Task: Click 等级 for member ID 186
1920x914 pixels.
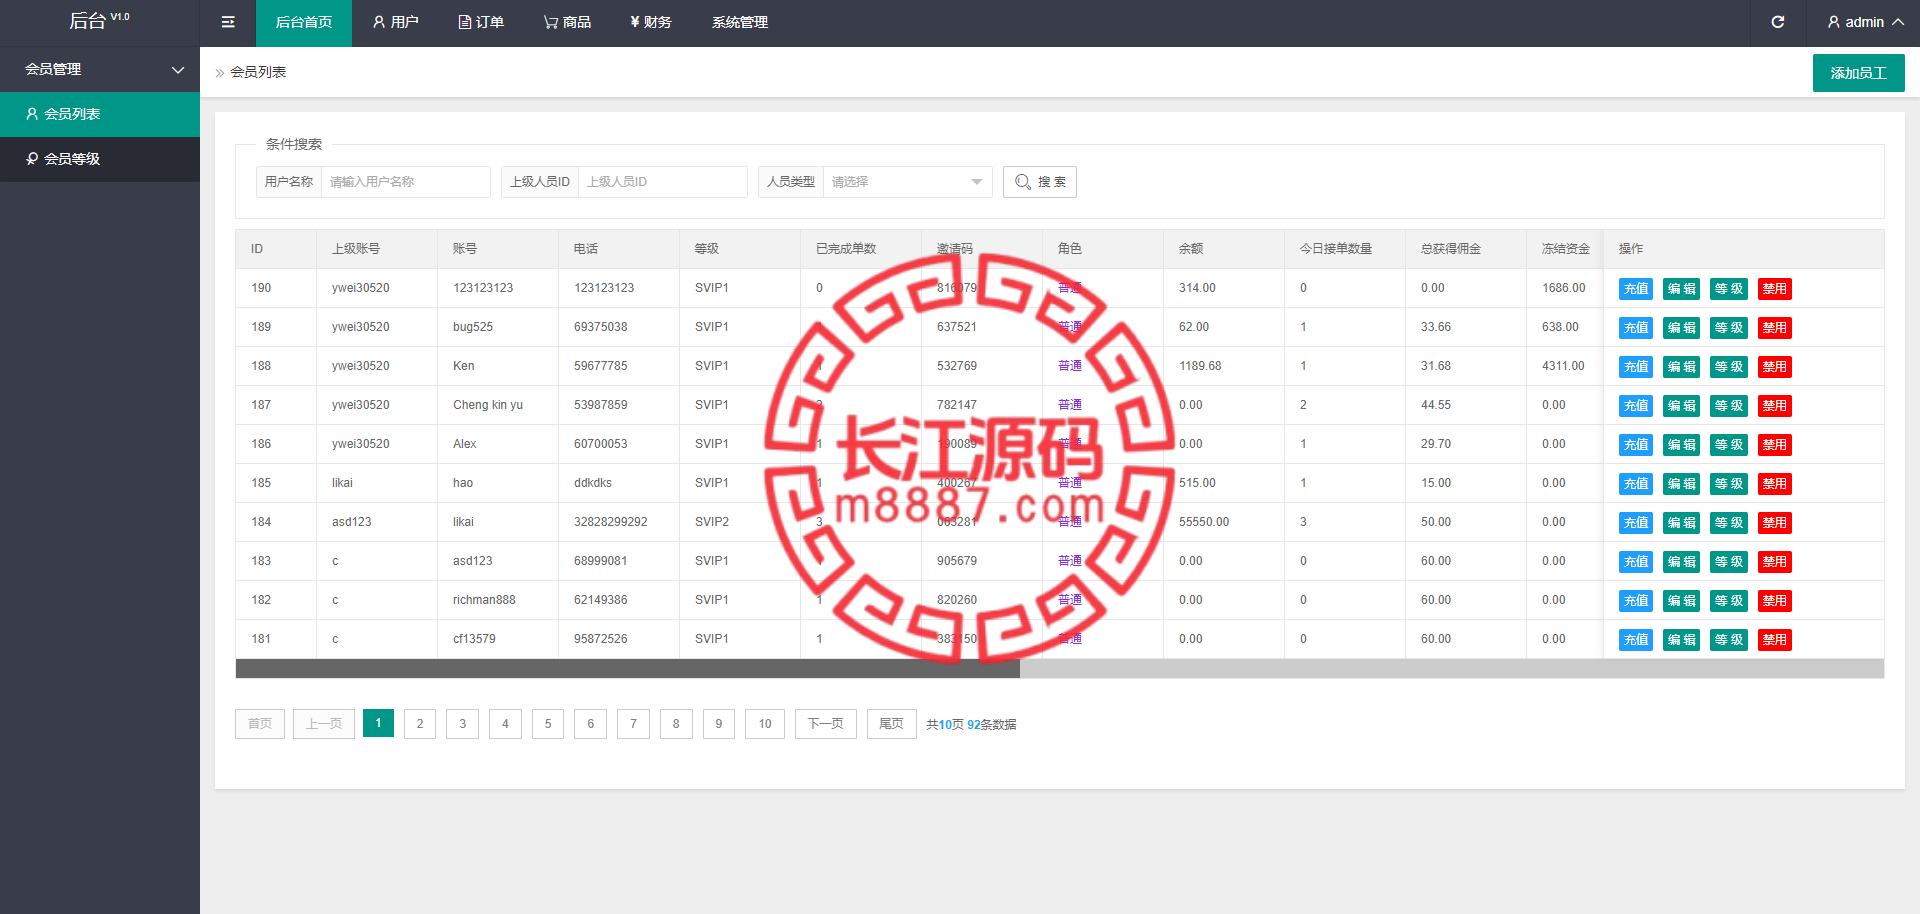Action: coord(1728,445)
